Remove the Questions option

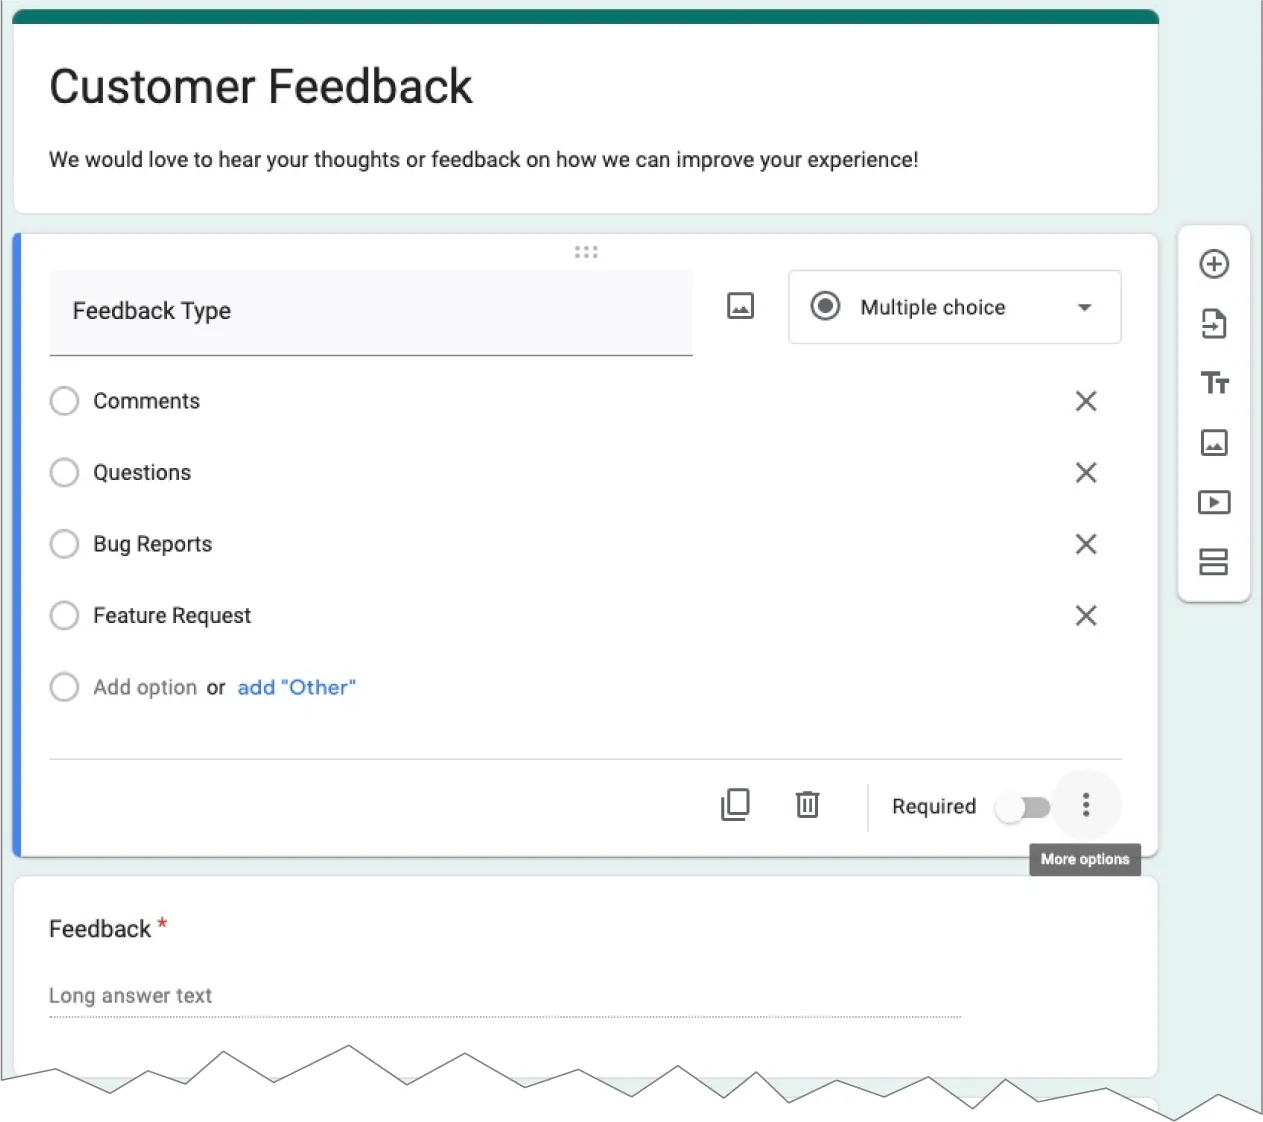point(1086,473)
